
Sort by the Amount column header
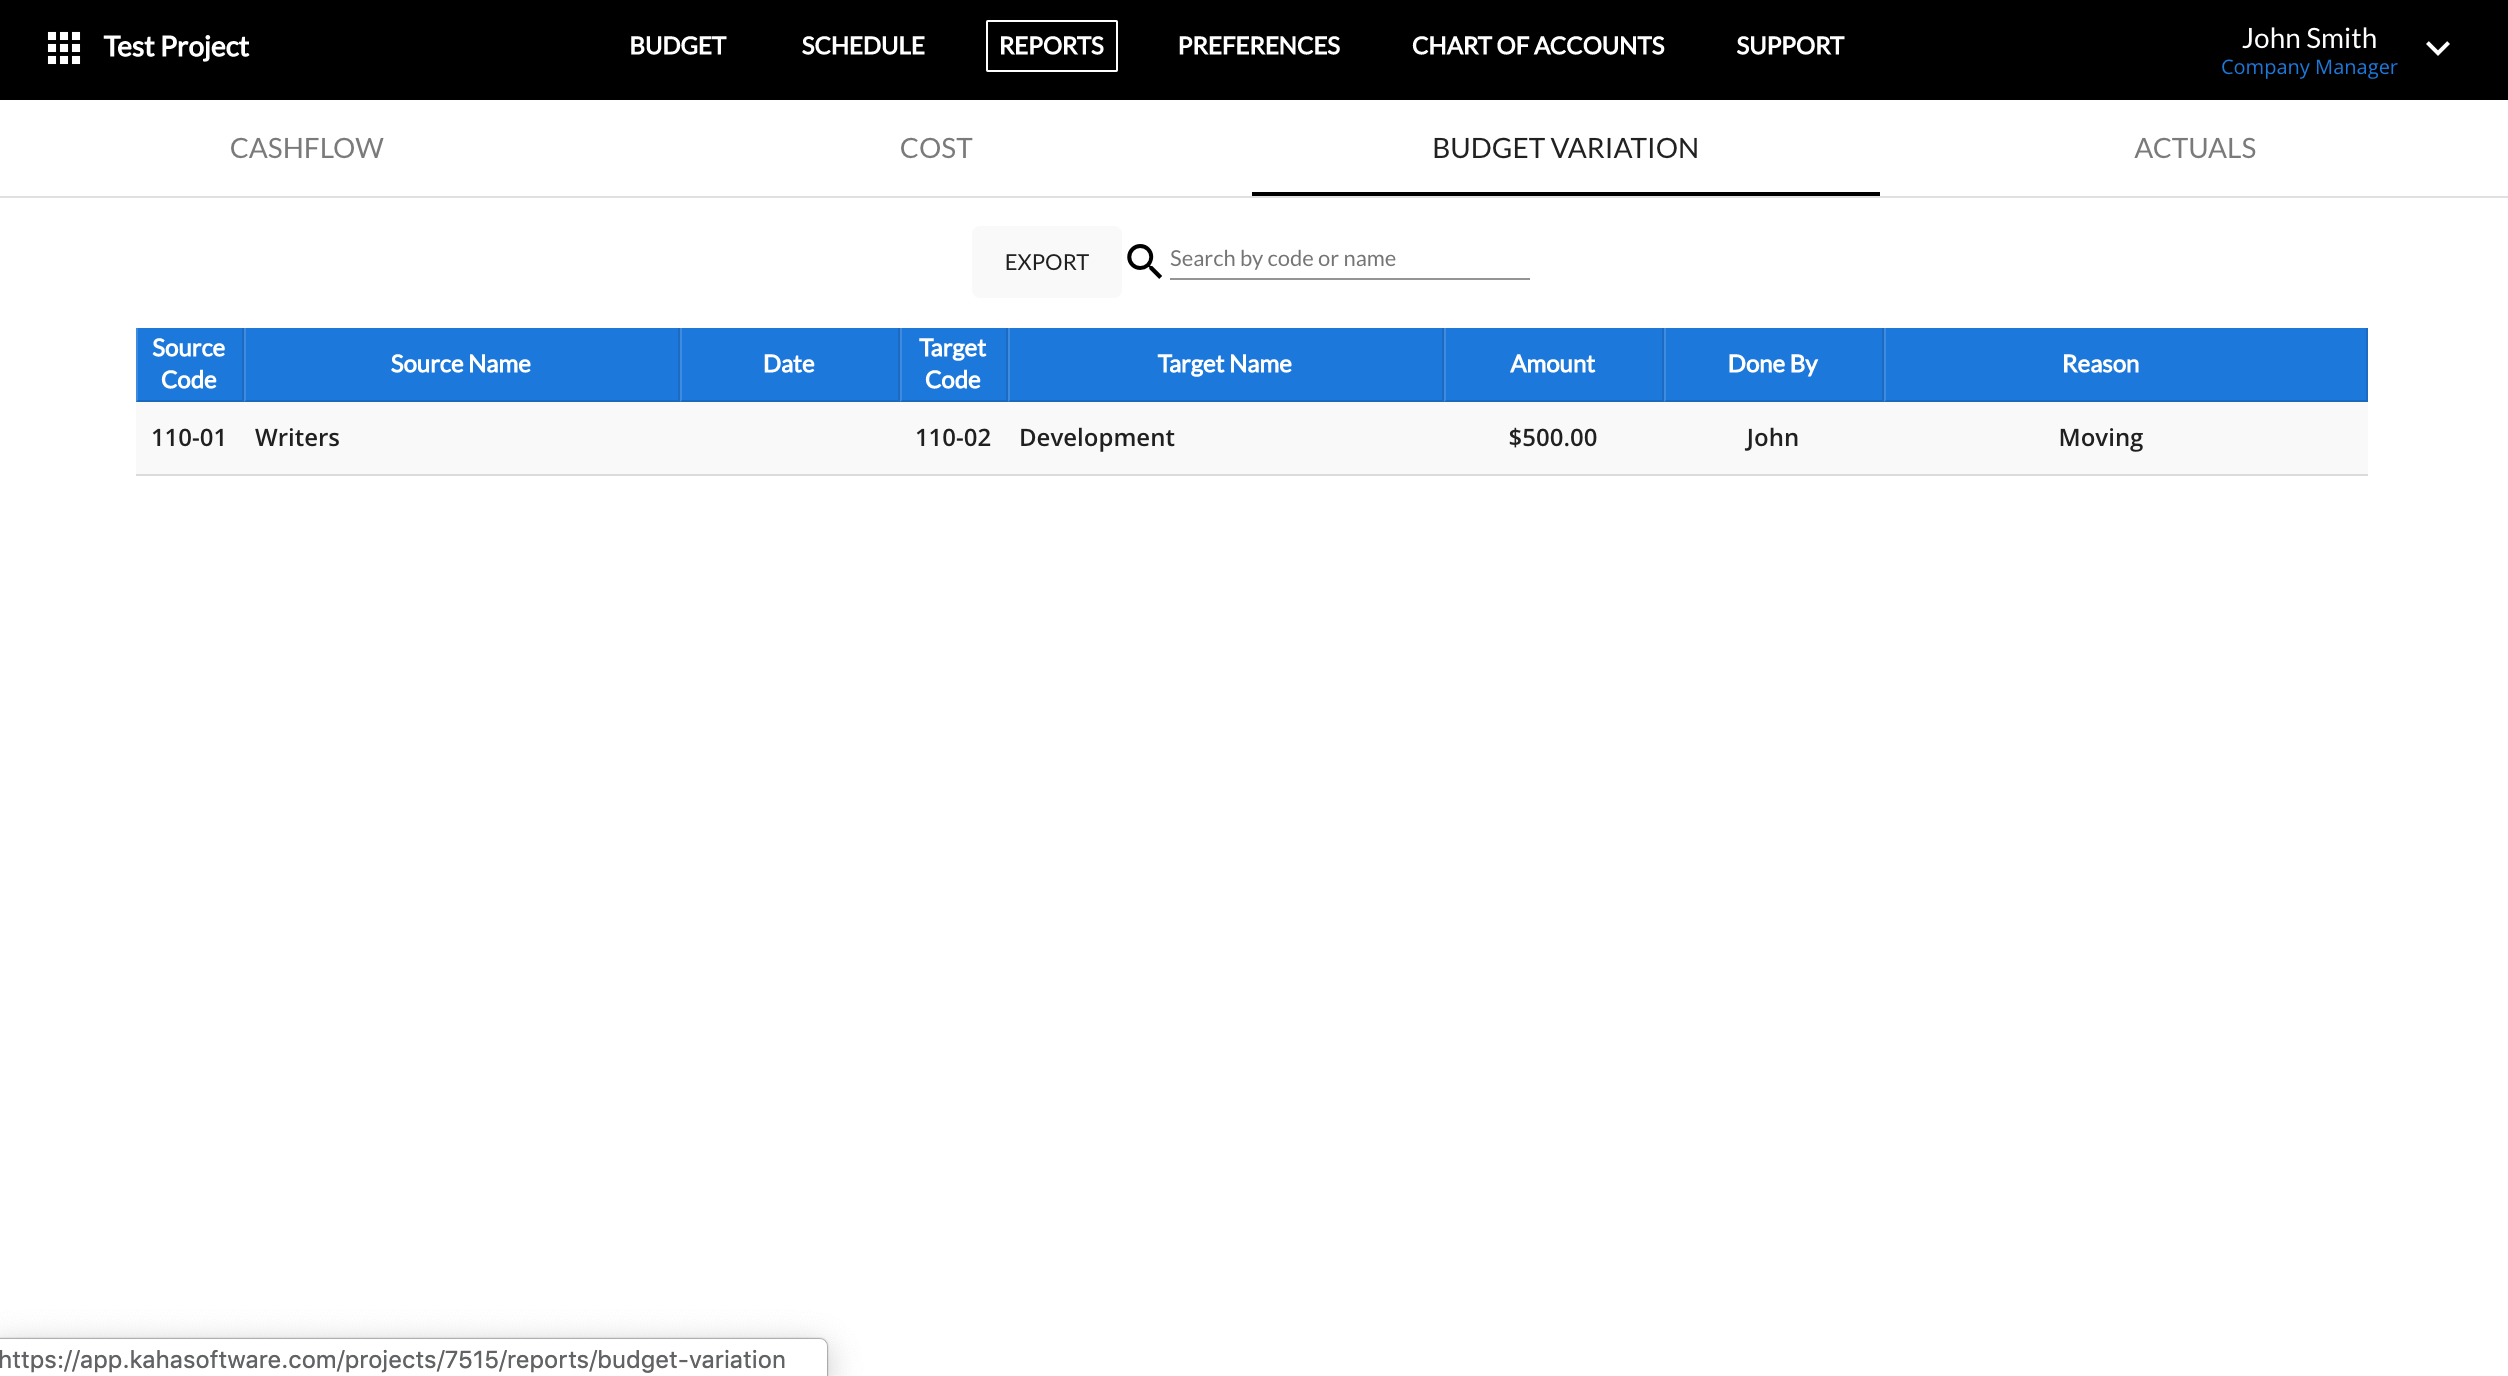pyautogui.click(x=1552, y=364)
